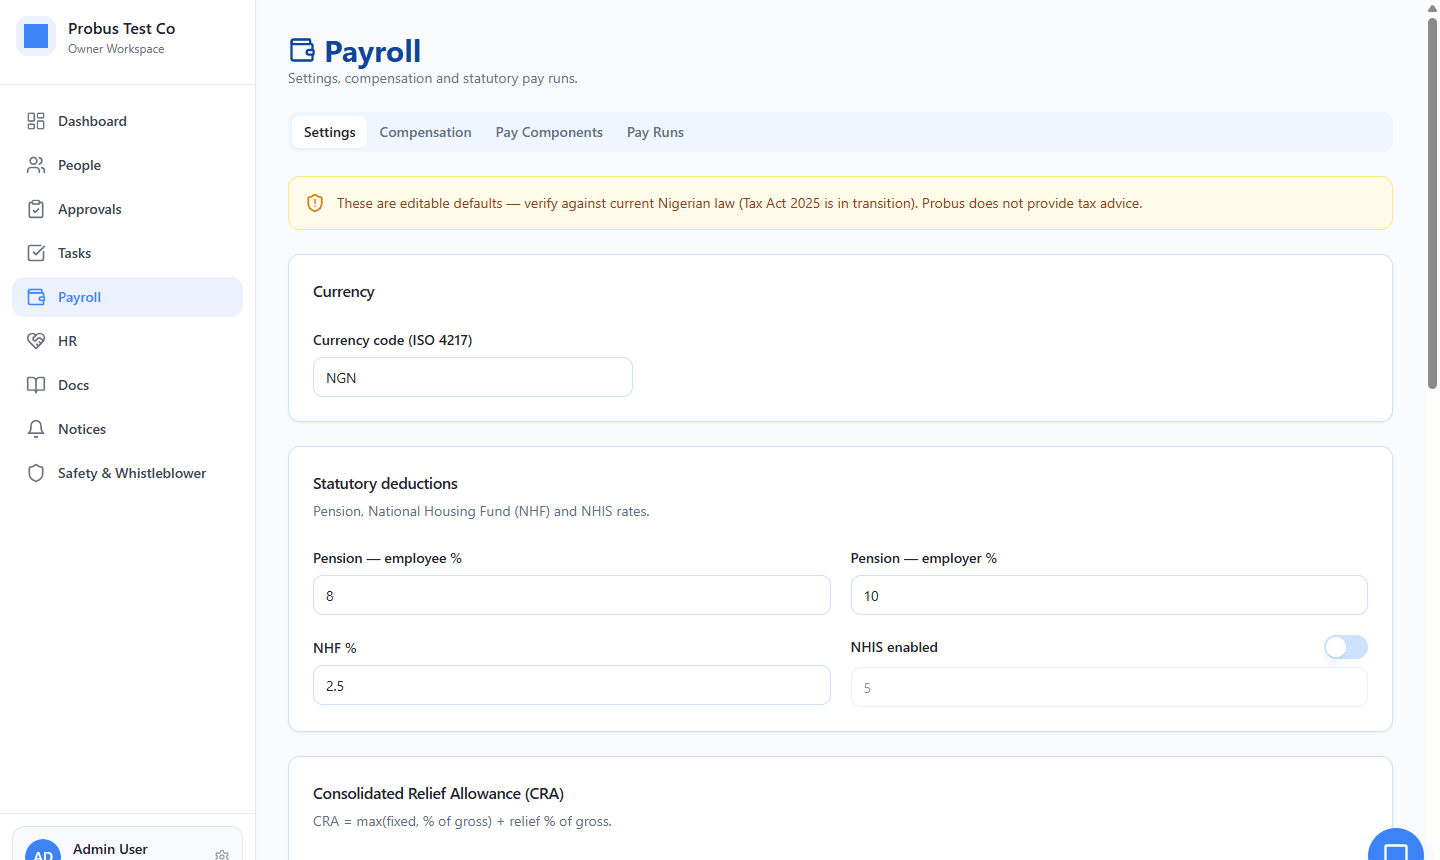Click the Pension employer % field

1109,595
